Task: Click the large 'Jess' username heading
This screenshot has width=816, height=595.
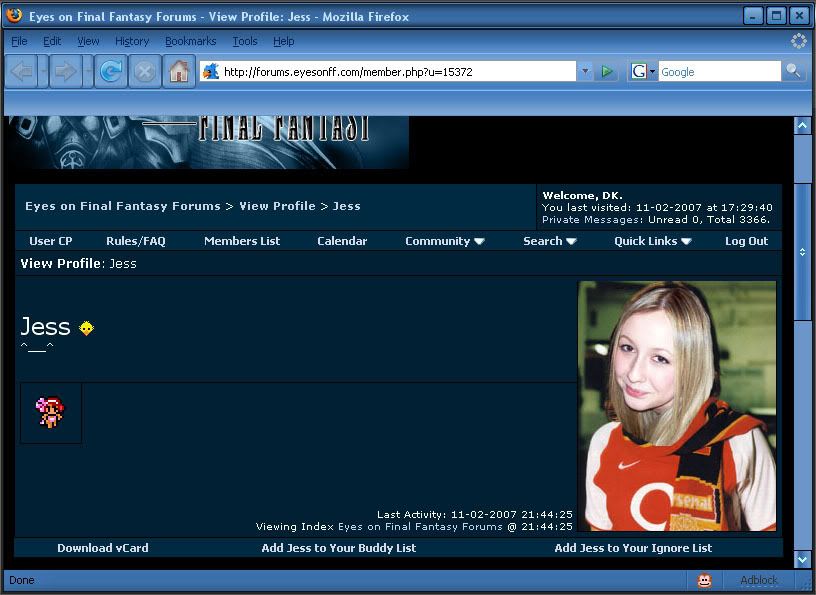Action: click(x=45, y=327)
